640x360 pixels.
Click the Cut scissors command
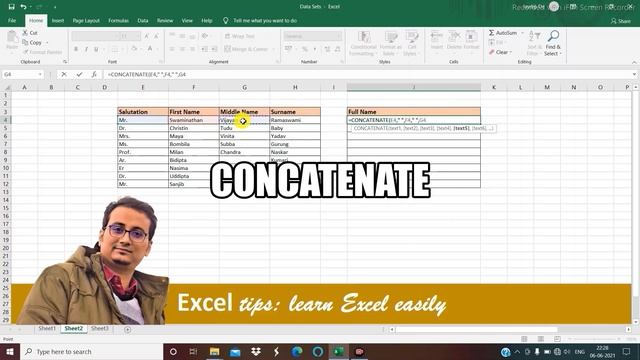pyautogui.click(x=30, y=33)
